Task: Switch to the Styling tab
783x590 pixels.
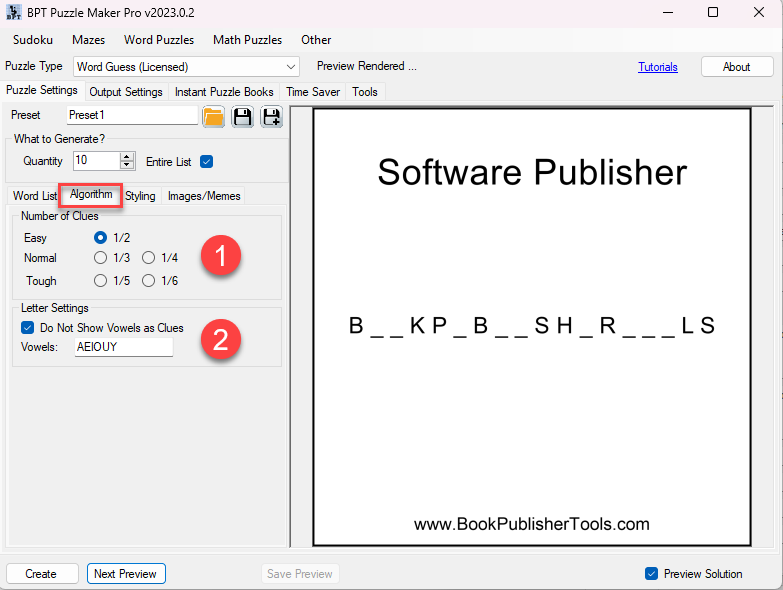Action: pos(140,196)
